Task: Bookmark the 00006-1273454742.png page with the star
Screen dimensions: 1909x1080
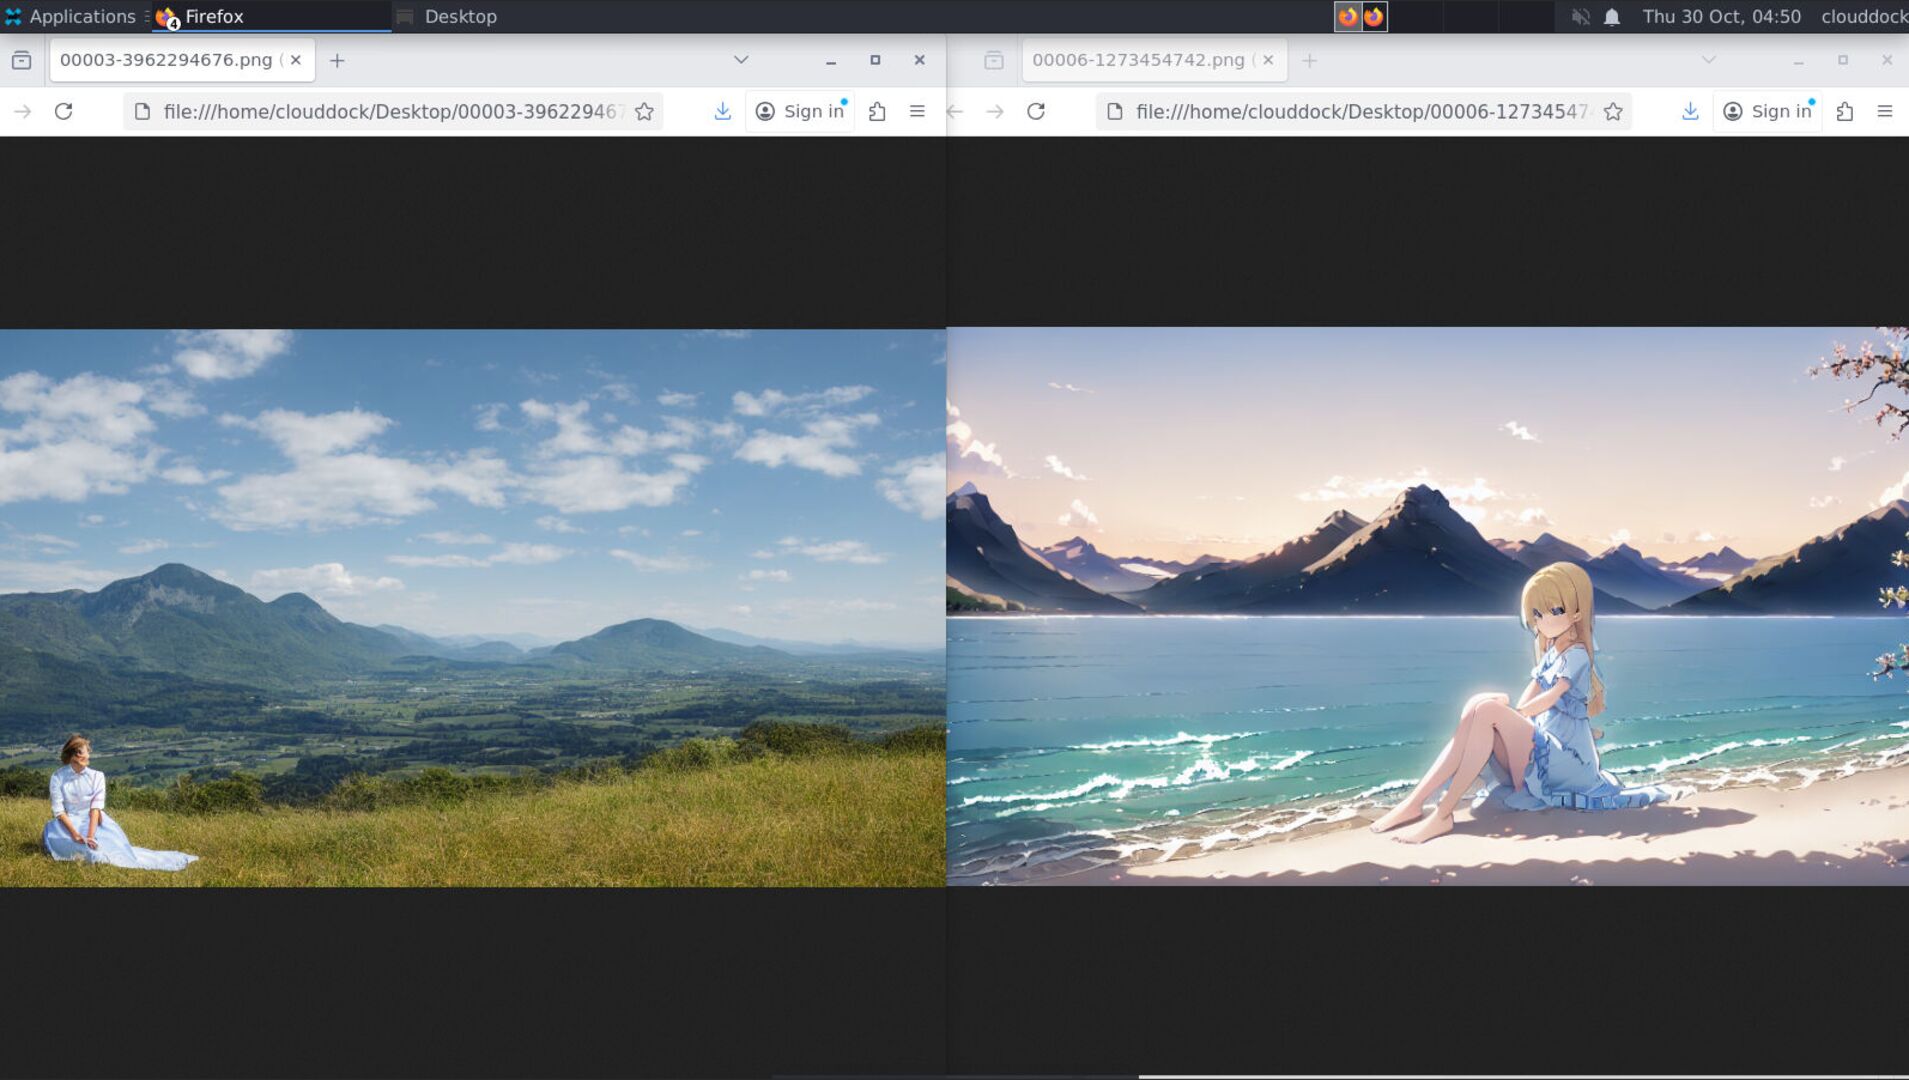Action: [1613, 111]
